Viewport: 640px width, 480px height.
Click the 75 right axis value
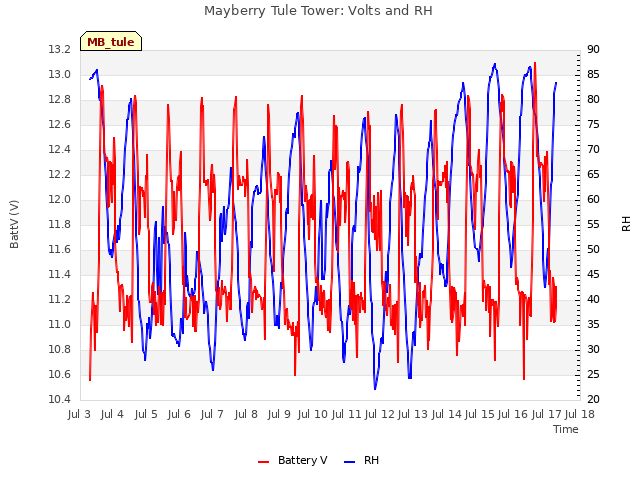[593, 124]
